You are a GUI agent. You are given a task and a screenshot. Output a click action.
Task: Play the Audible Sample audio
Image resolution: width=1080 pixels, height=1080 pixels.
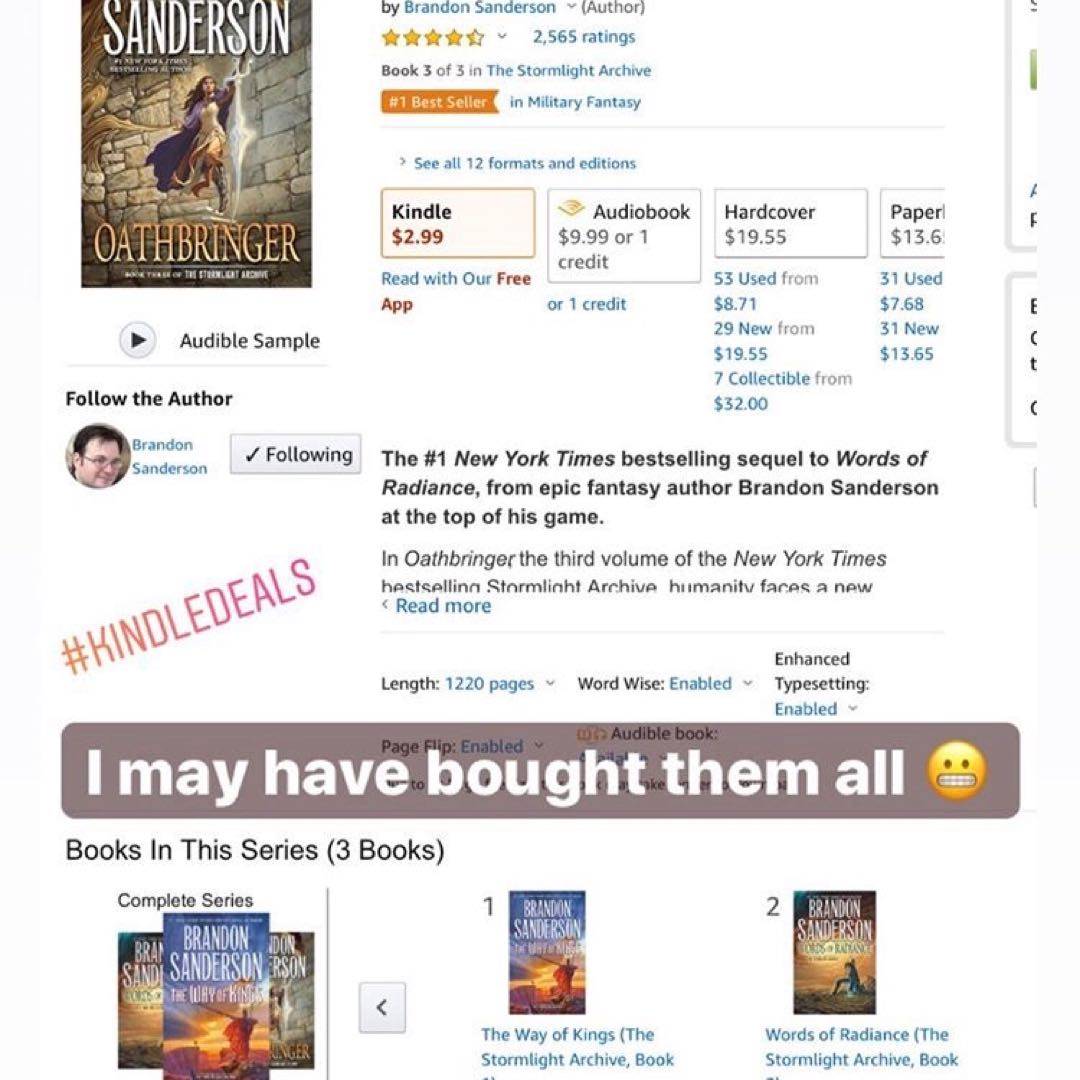pyautogui.click(x=138, y=340)
